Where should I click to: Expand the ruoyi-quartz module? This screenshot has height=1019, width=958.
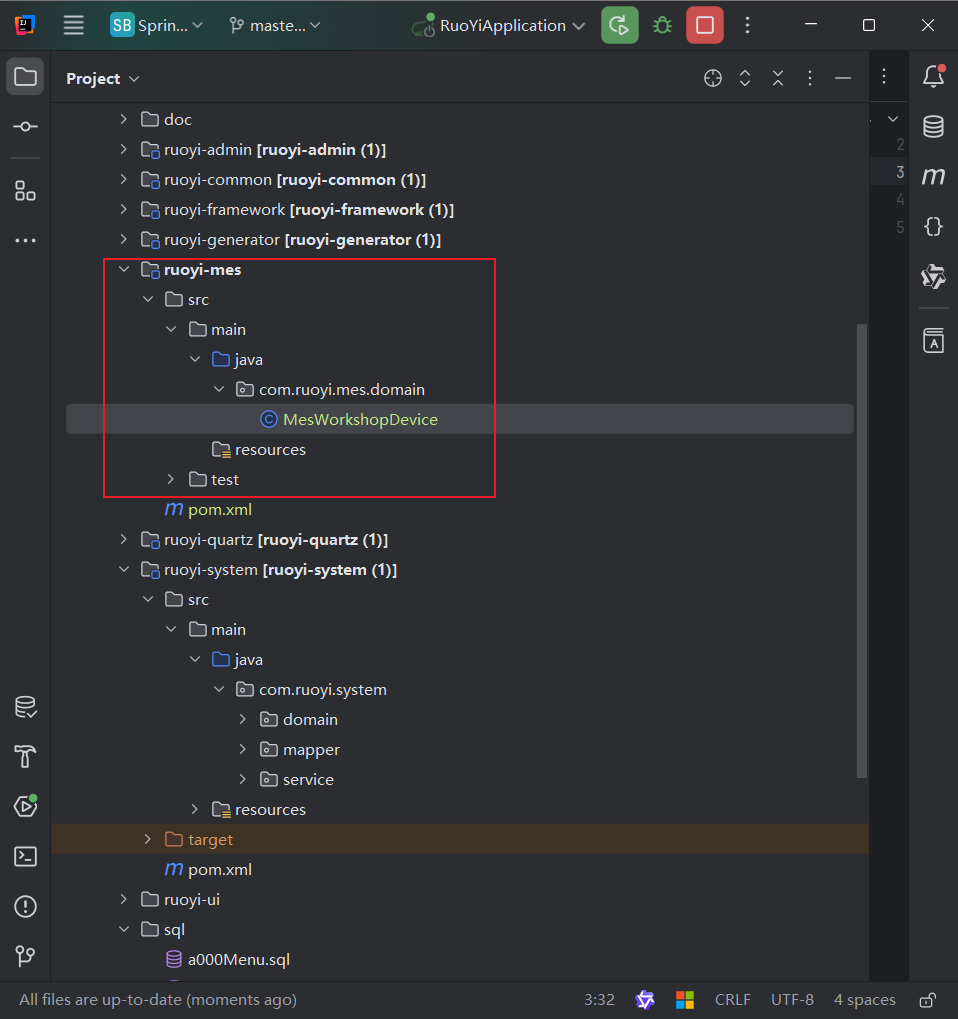(x=123, y=539)
